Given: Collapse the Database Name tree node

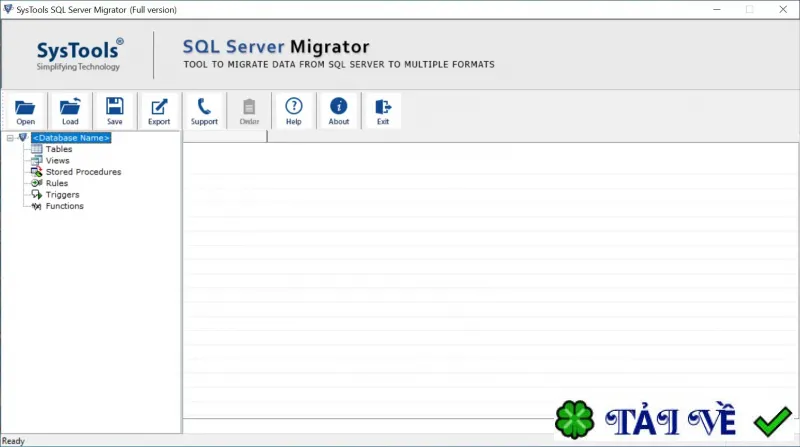Looking at the screenshot, I should tap(10, 138).
